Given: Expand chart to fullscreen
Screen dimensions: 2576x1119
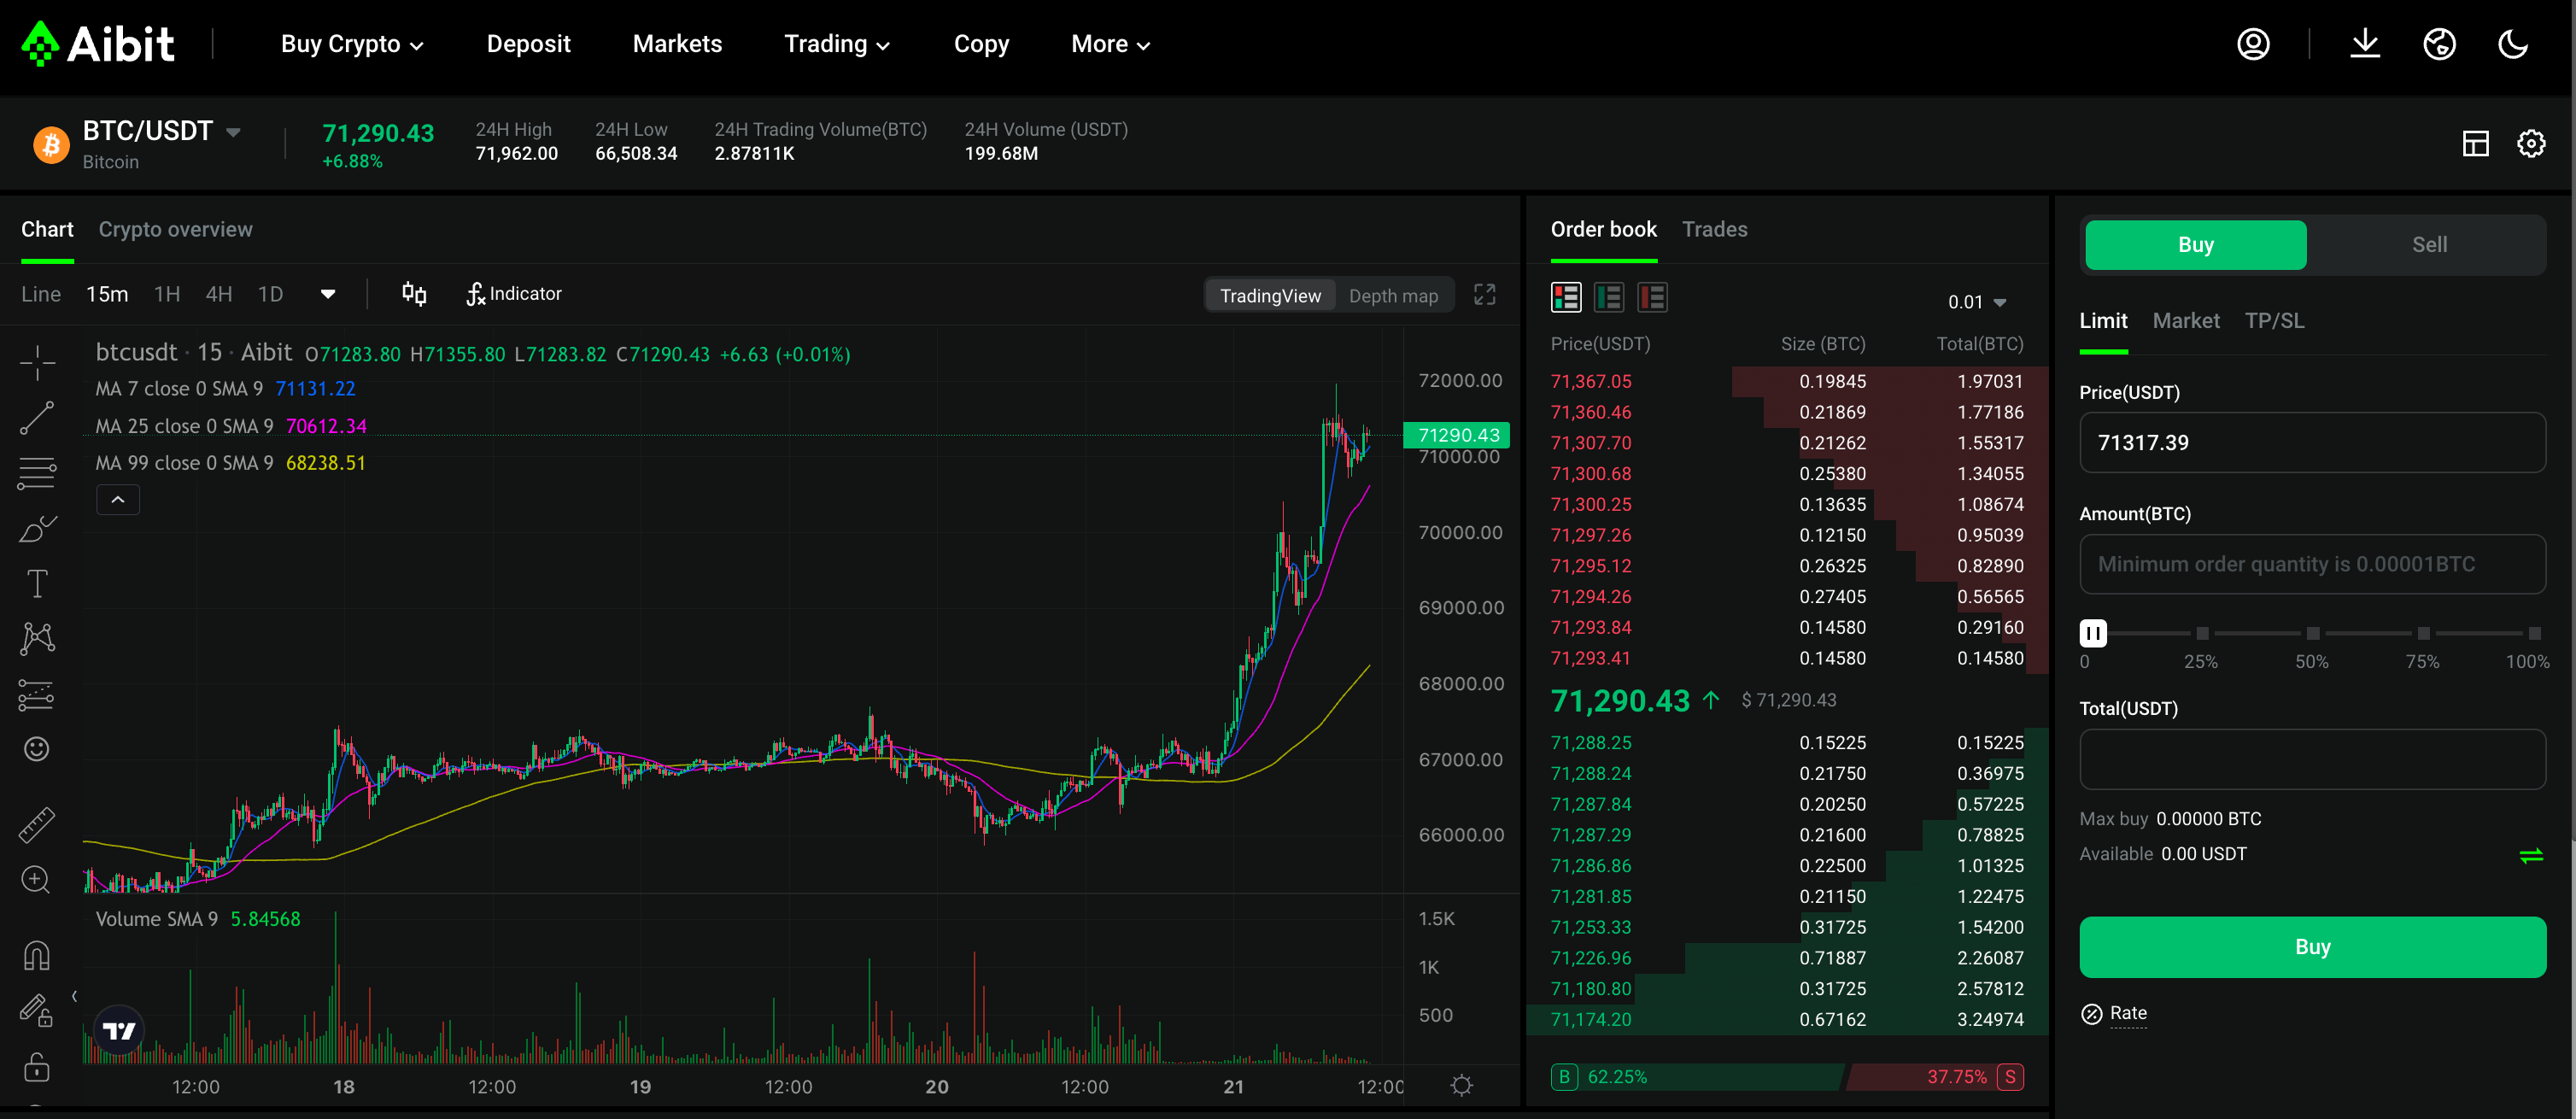Looking at the screenshot, I should (1485, 294).
